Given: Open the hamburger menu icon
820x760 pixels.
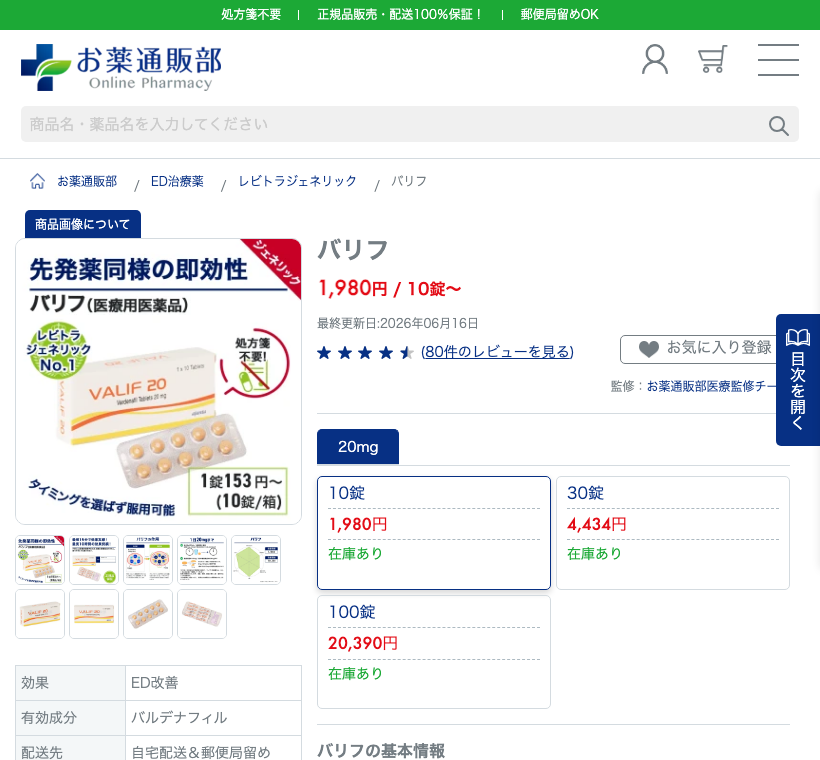Looking at the screenshot, I should [x=778, y=60].
